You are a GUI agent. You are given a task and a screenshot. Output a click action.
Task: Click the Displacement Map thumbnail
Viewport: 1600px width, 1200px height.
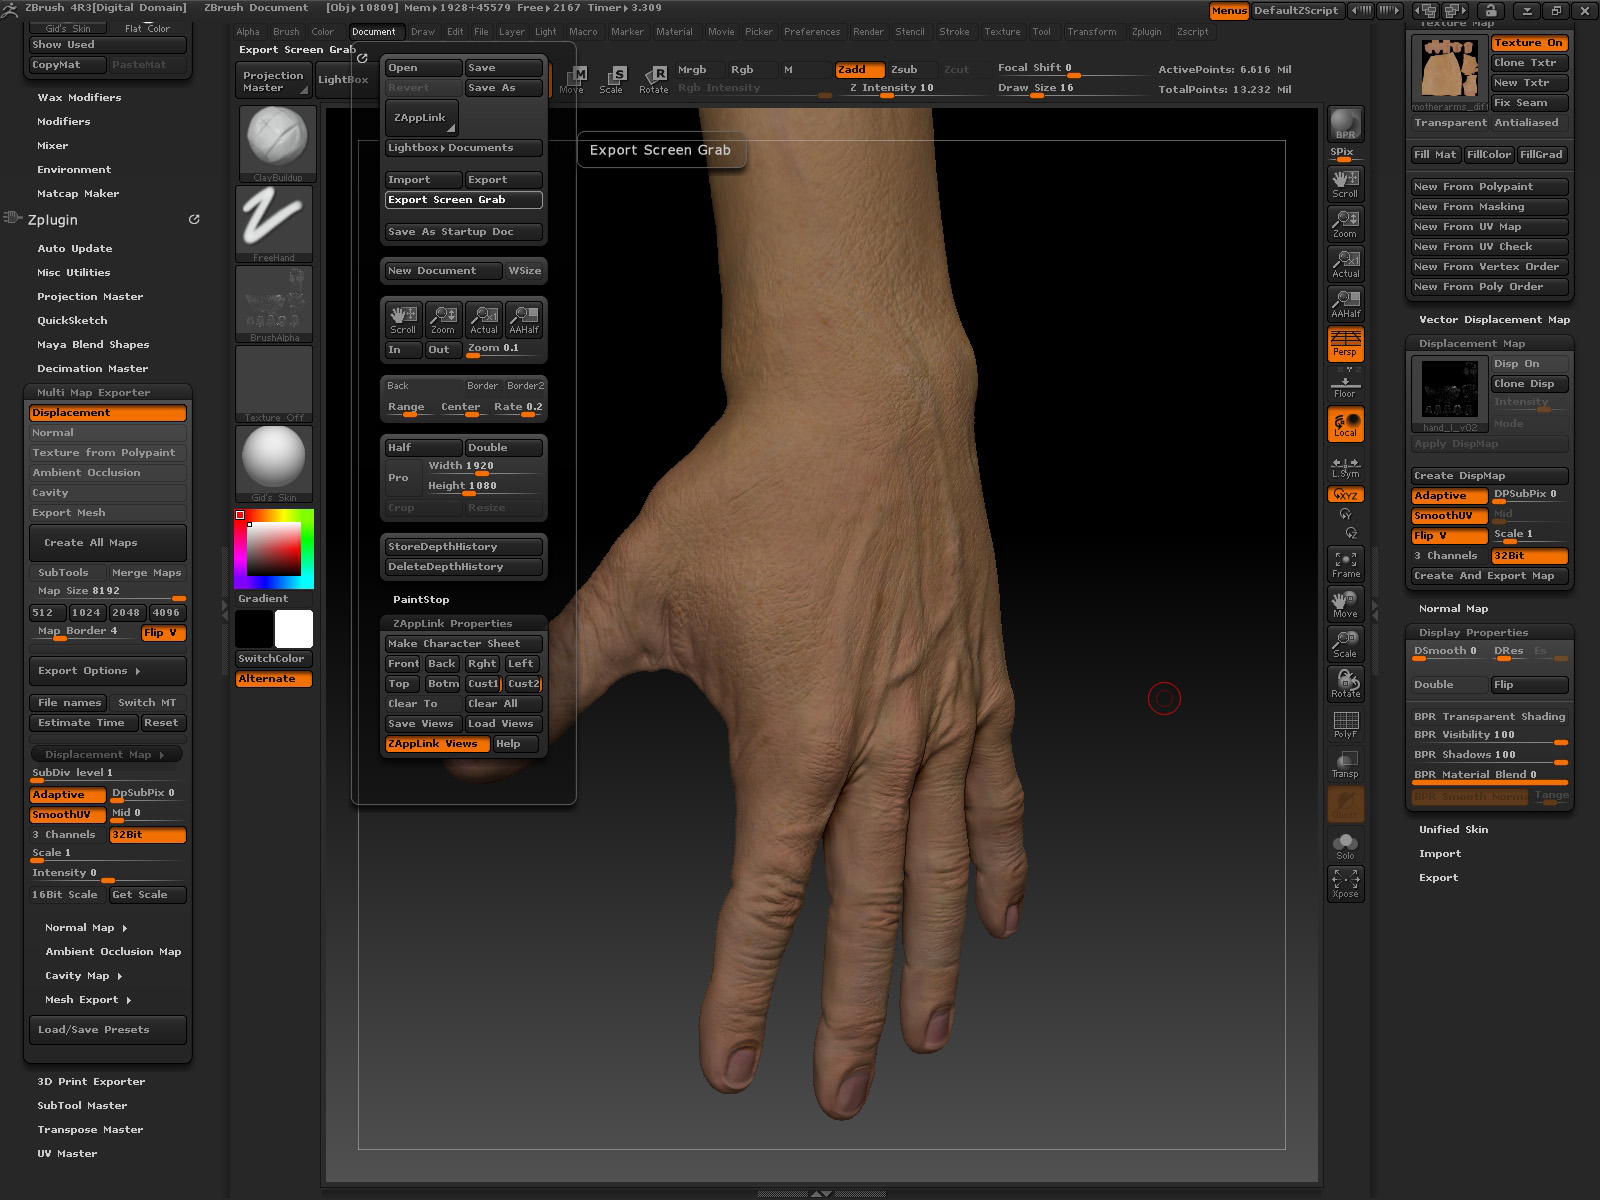pyautogui.click(x=1449, y=394)
